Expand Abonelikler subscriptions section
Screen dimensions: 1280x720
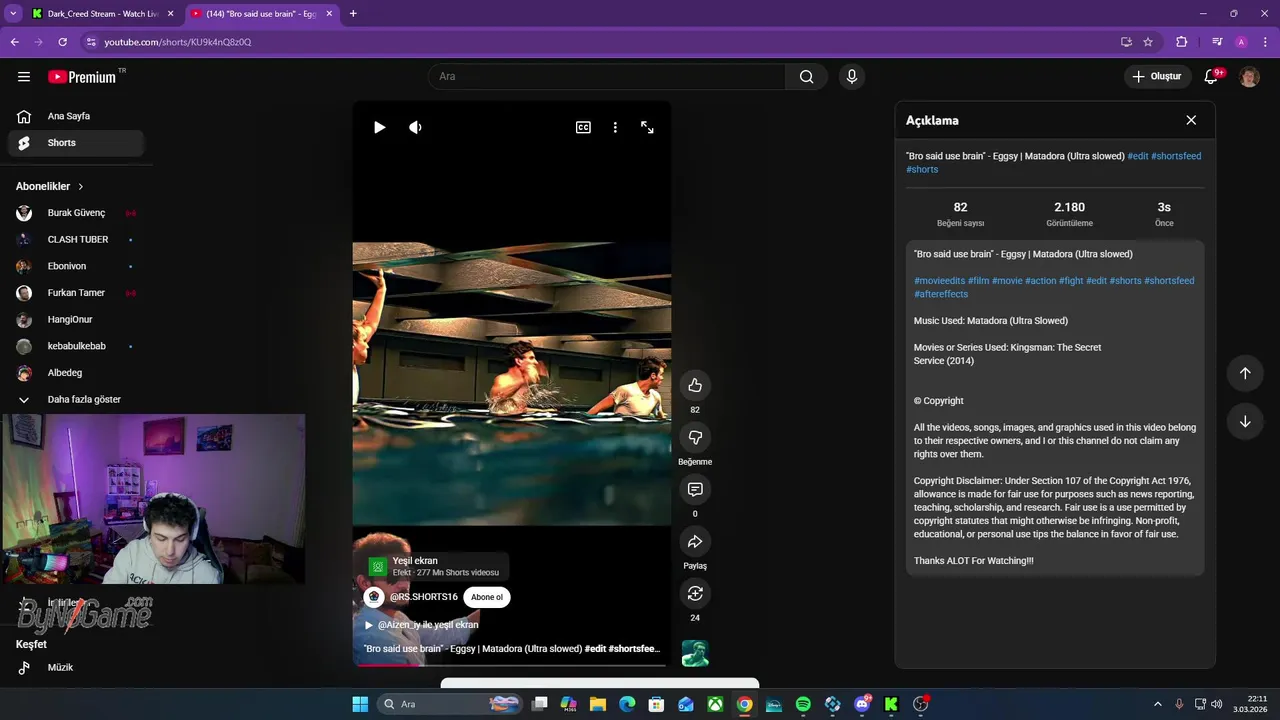[x=50, y=186]
